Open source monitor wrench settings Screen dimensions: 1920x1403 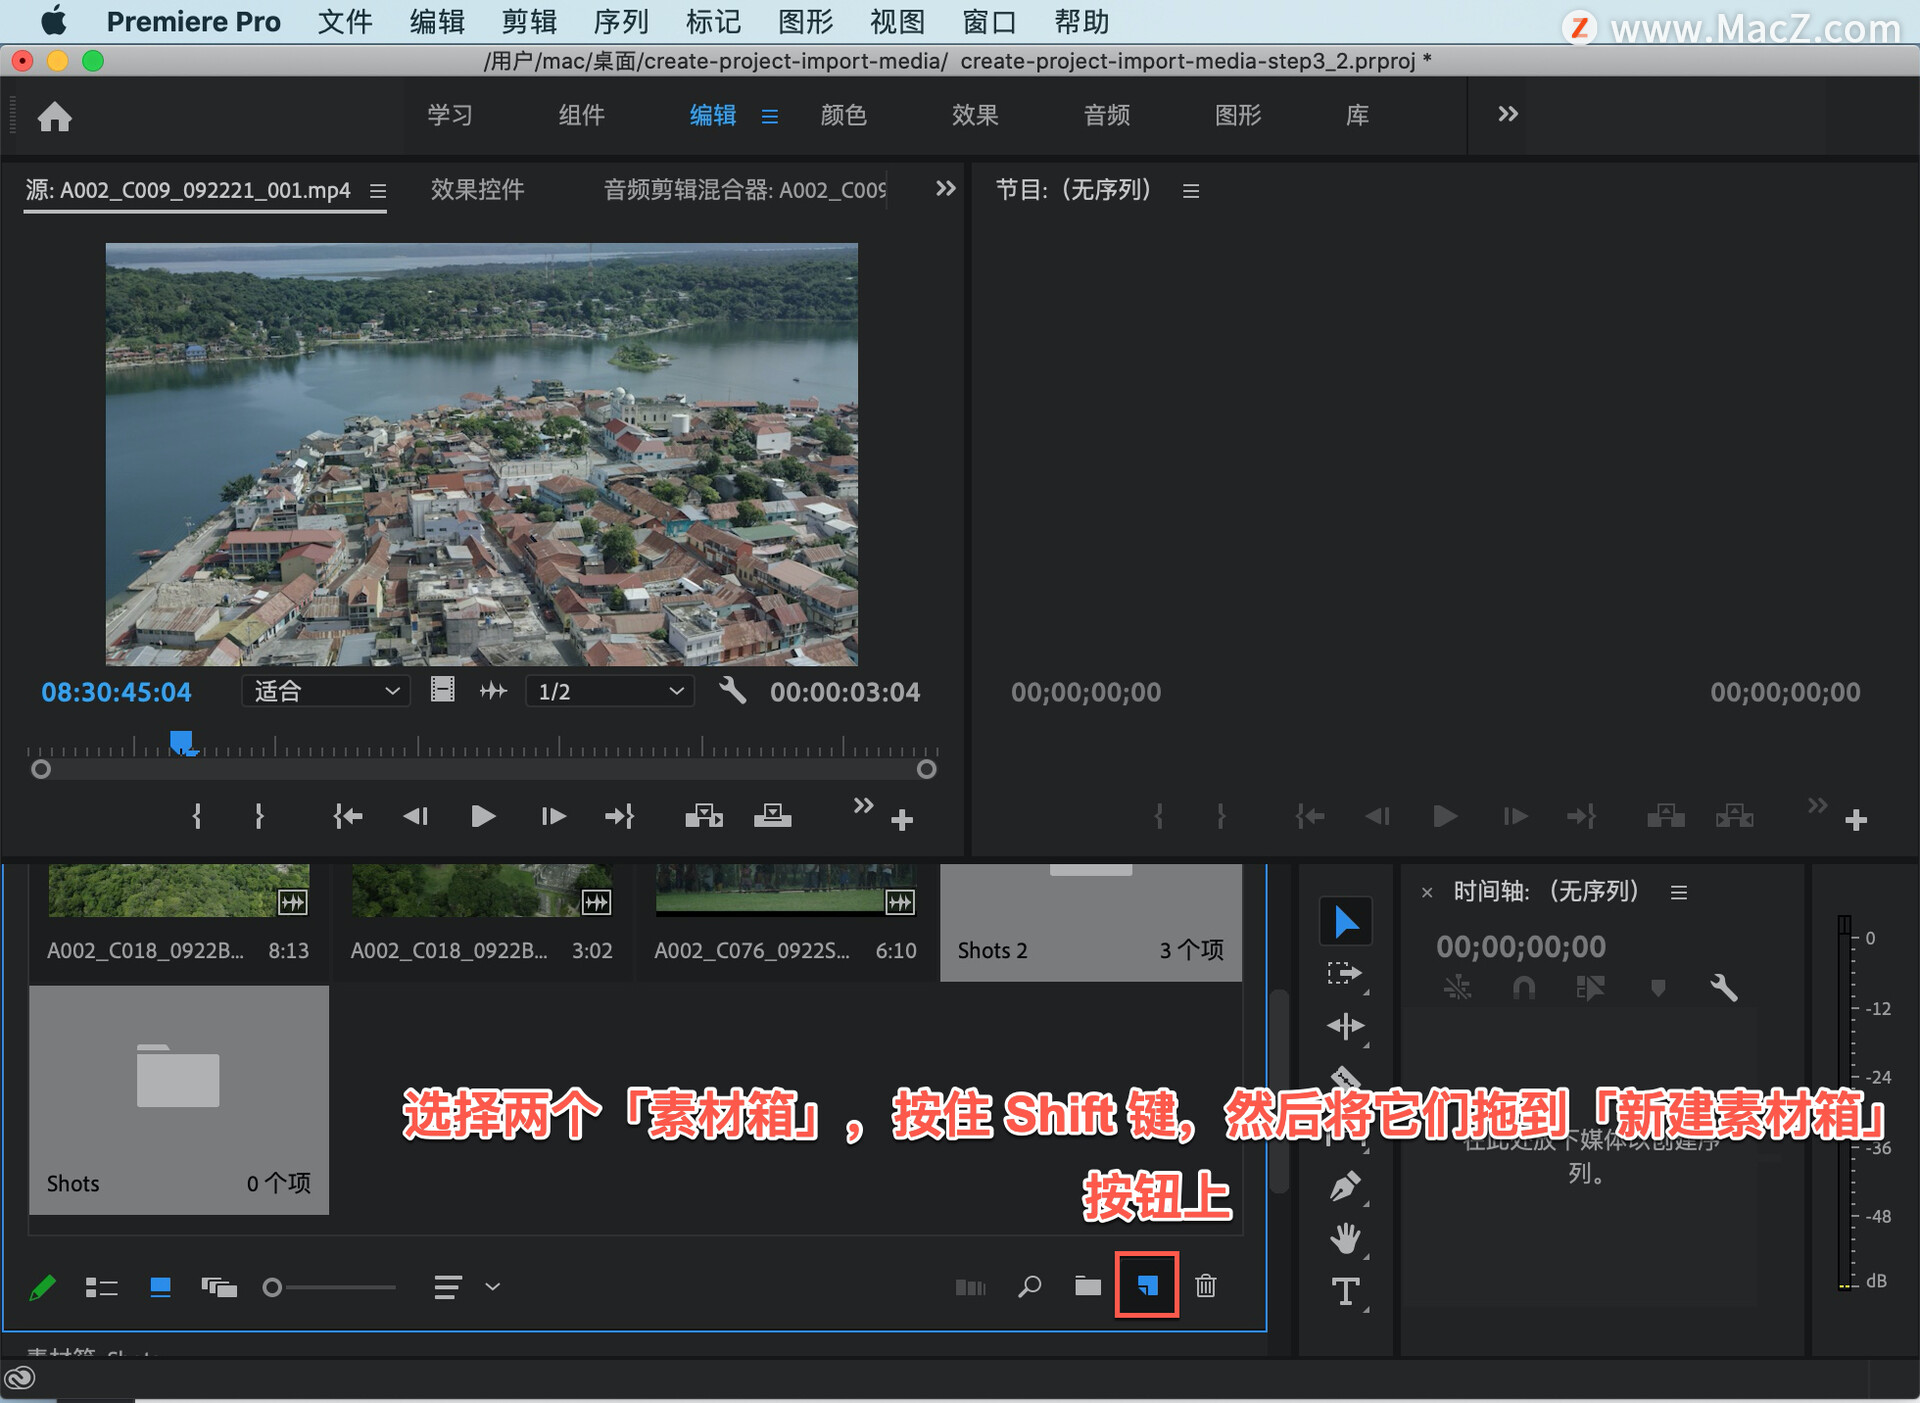pos(733,690)
